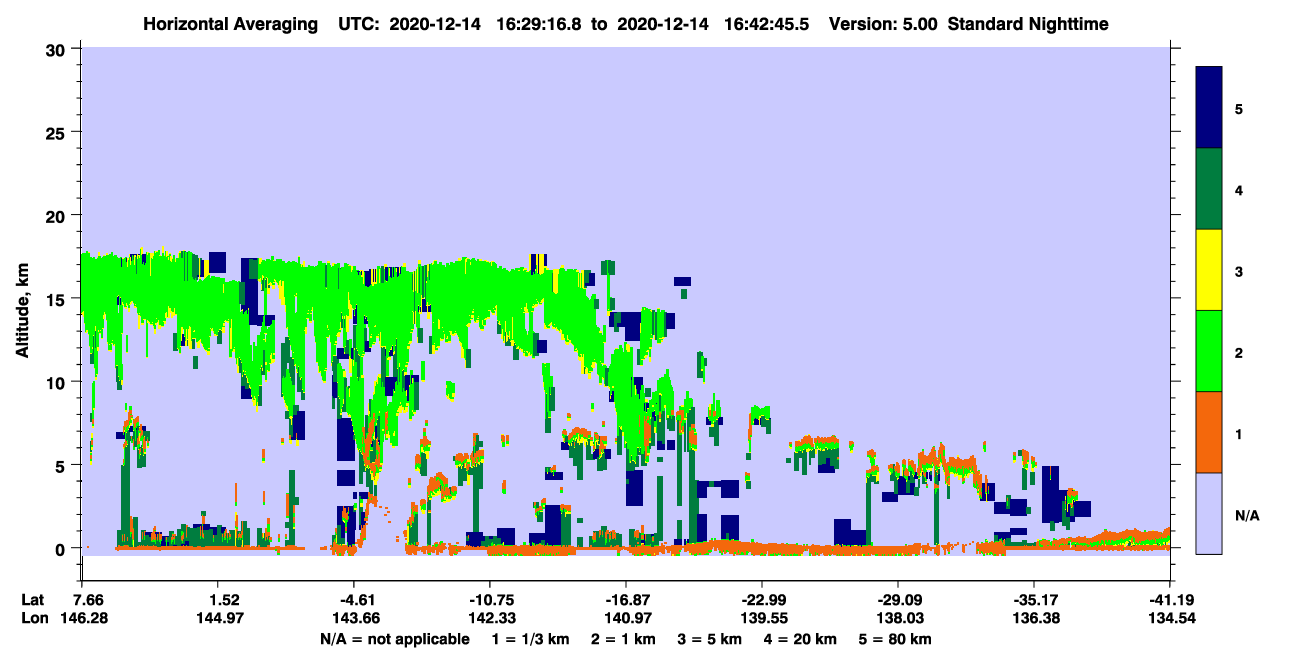The height and width of the screenshot is (667, 1300).
Task: Click the longitude value '143.66'
Action: click(356, 619)
